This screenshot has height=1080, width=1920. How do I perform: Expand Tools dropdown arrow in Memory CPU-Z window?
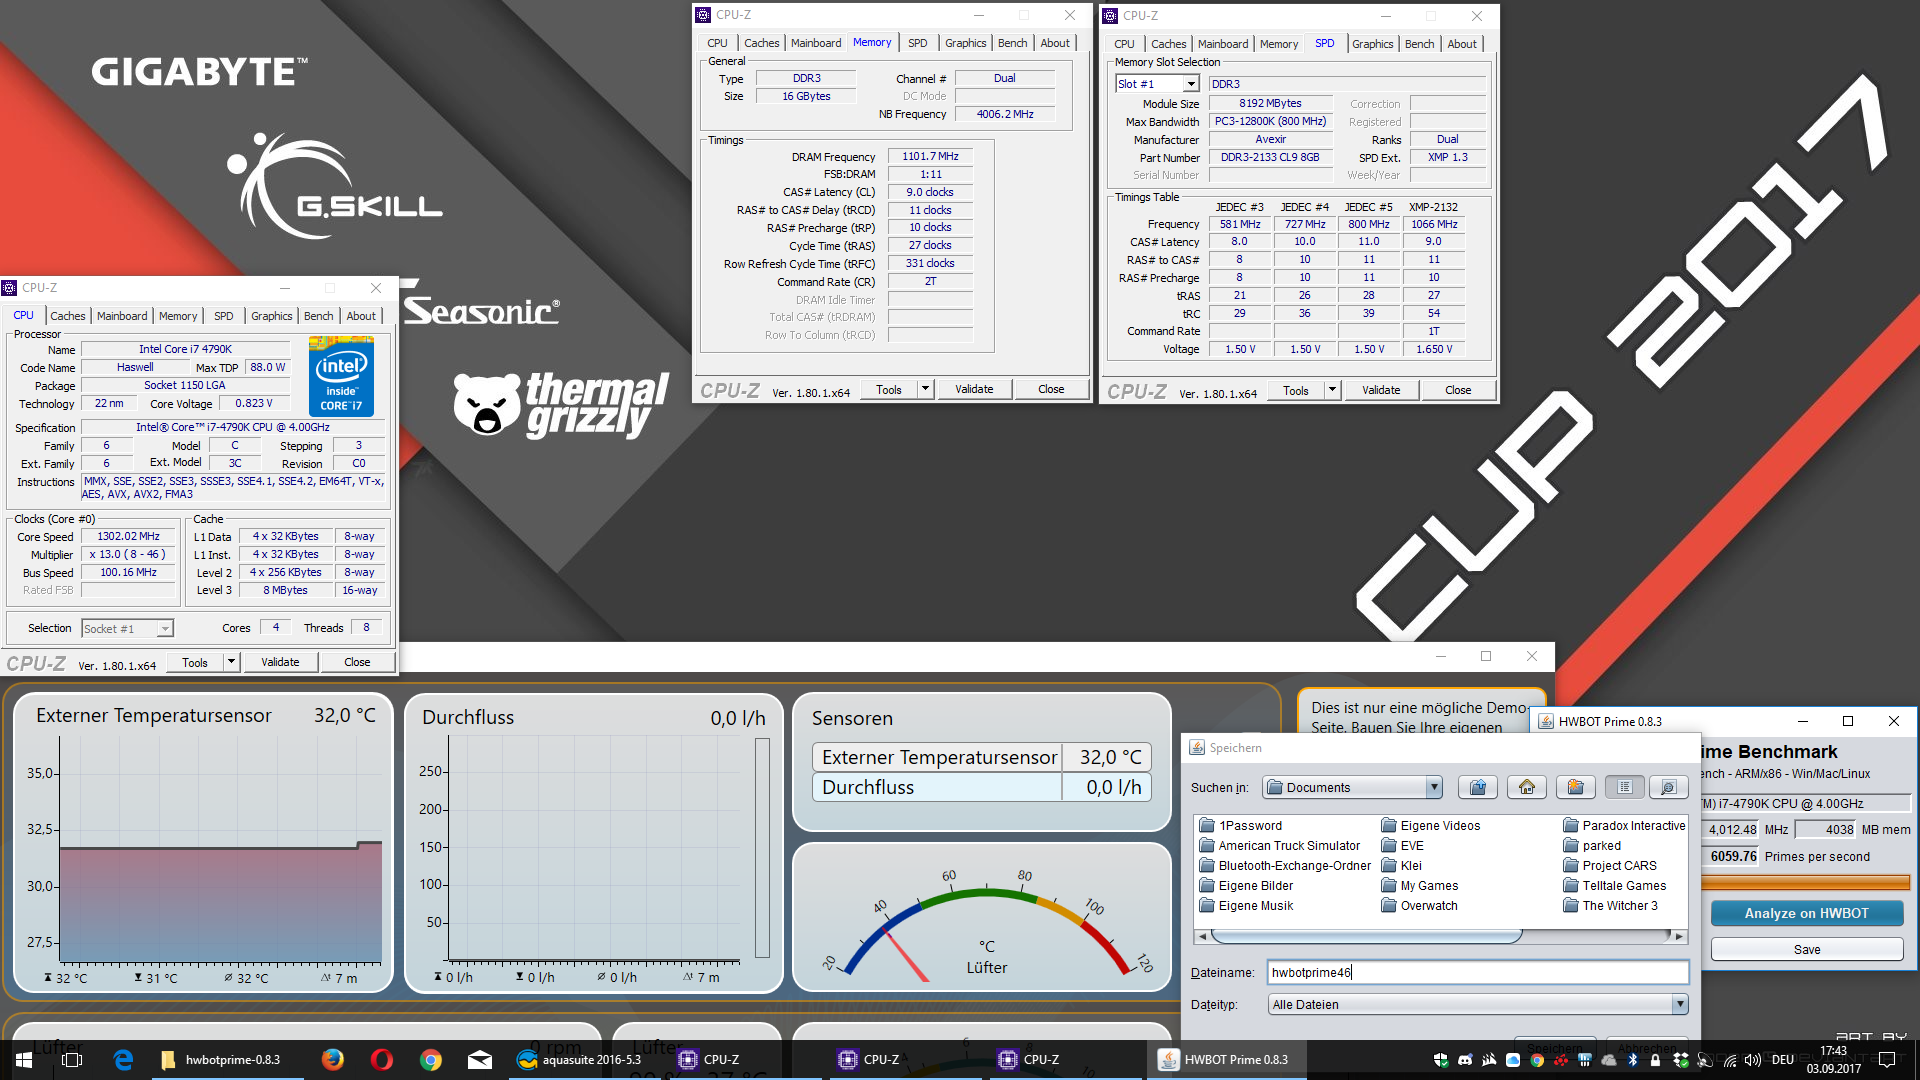tap(925, 389)
